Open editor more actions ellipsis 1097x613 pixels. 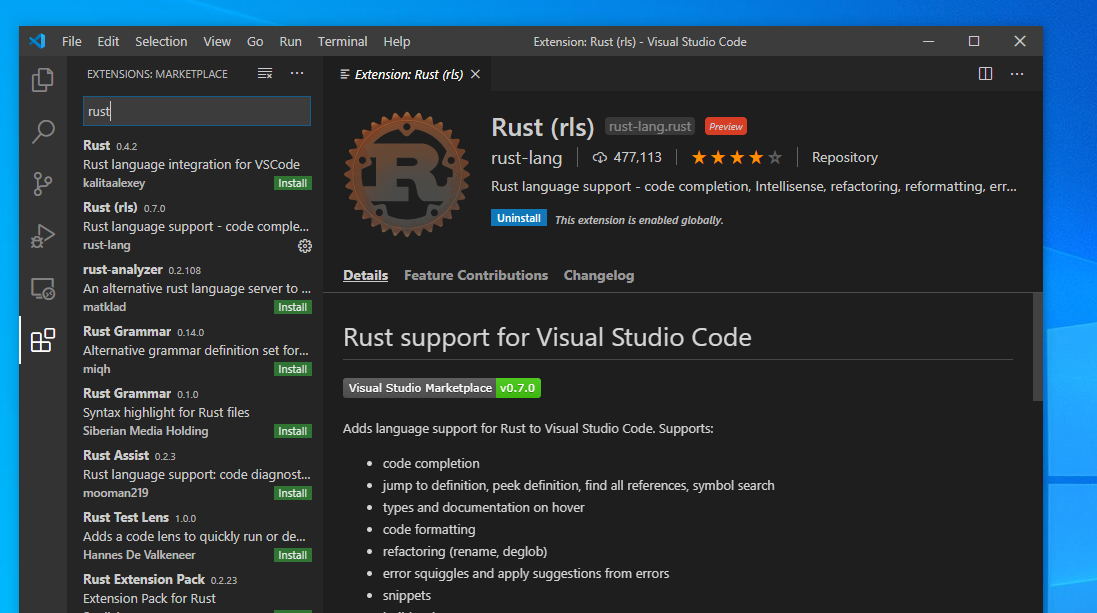point(1017,73)
